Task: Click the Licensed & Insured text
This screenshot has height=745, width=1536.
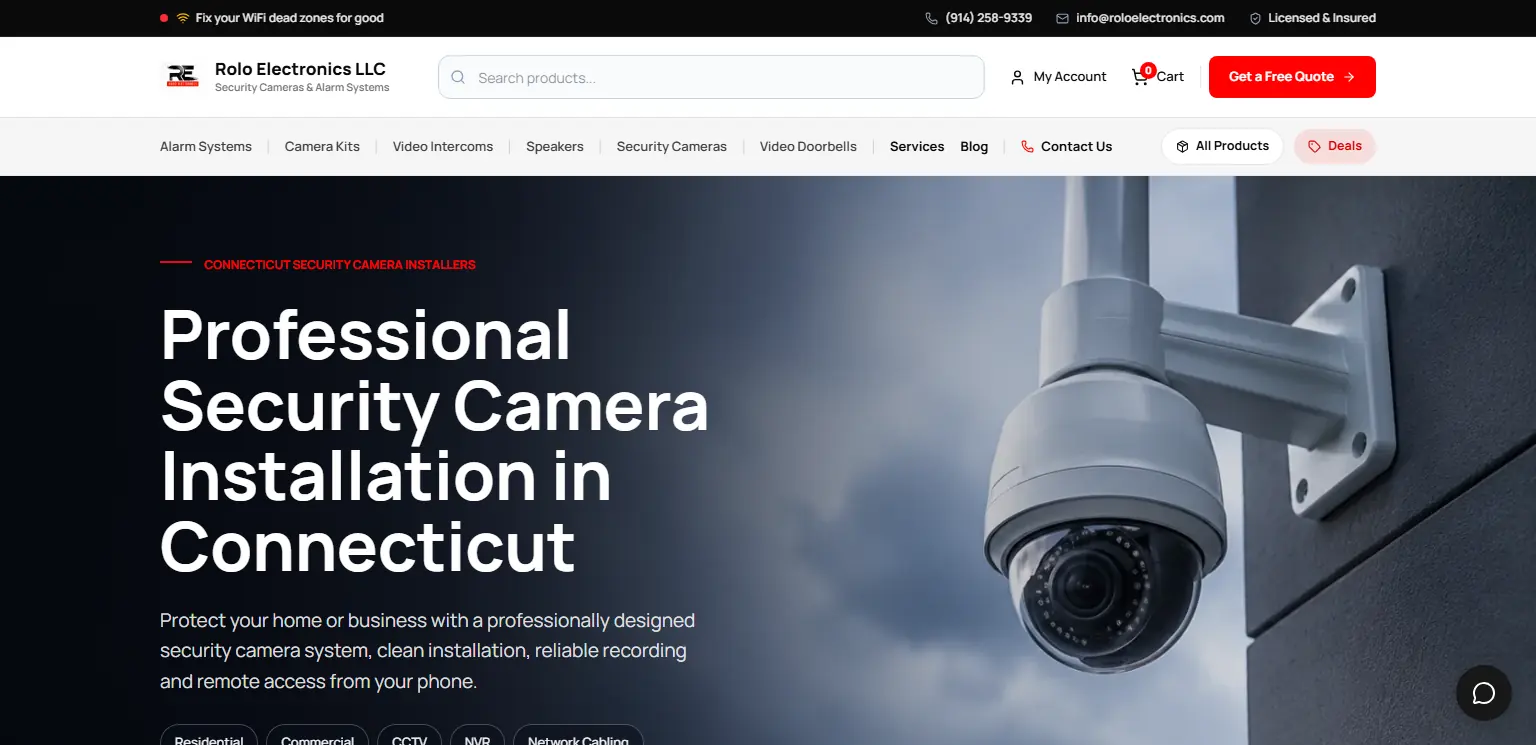Action: point(1322,18)
